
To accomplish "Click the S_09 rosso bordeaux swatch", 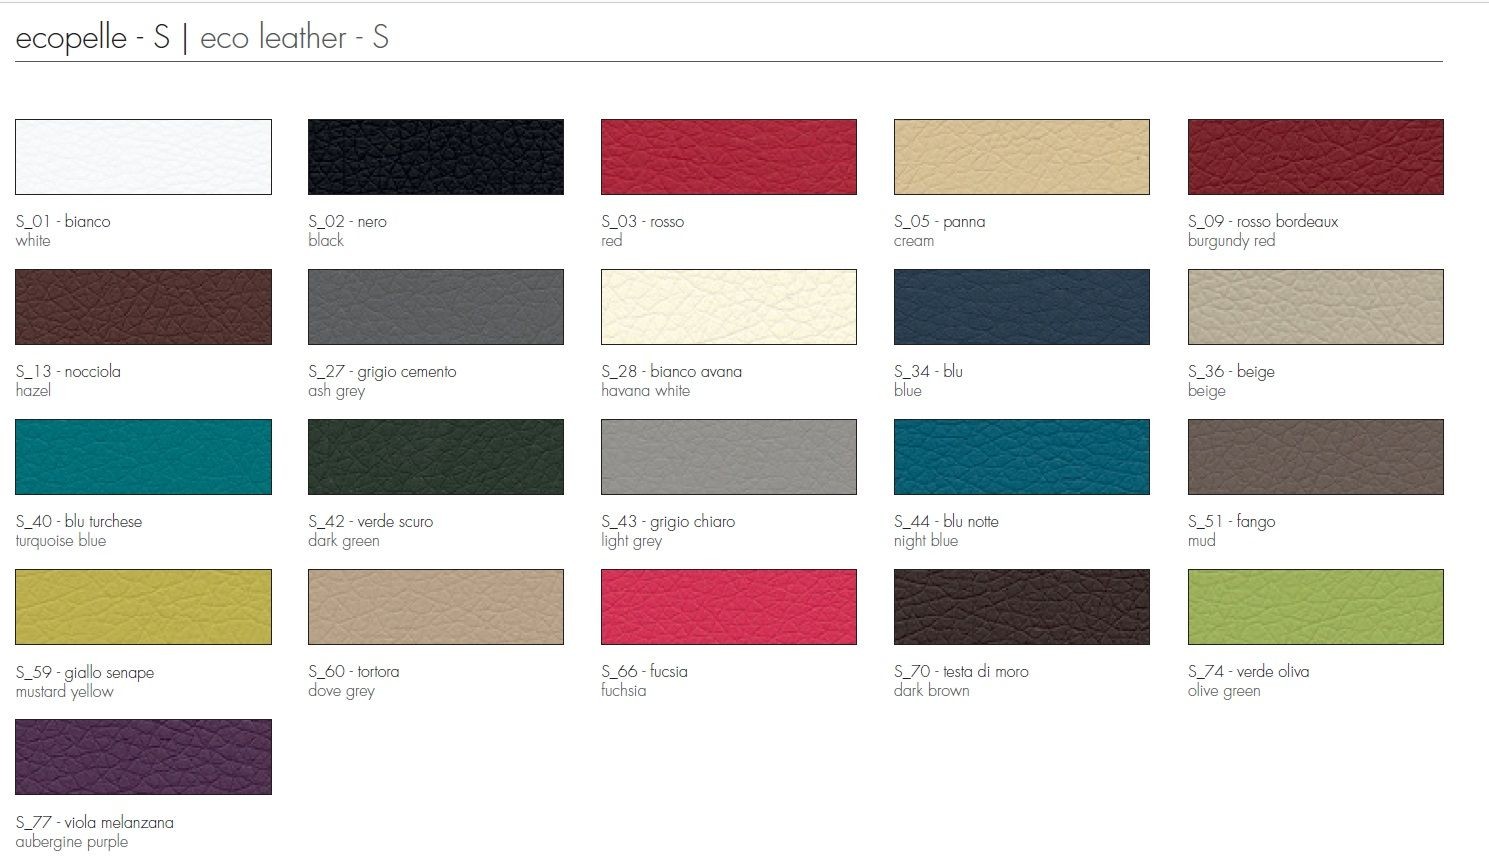I will point(1316,157).
